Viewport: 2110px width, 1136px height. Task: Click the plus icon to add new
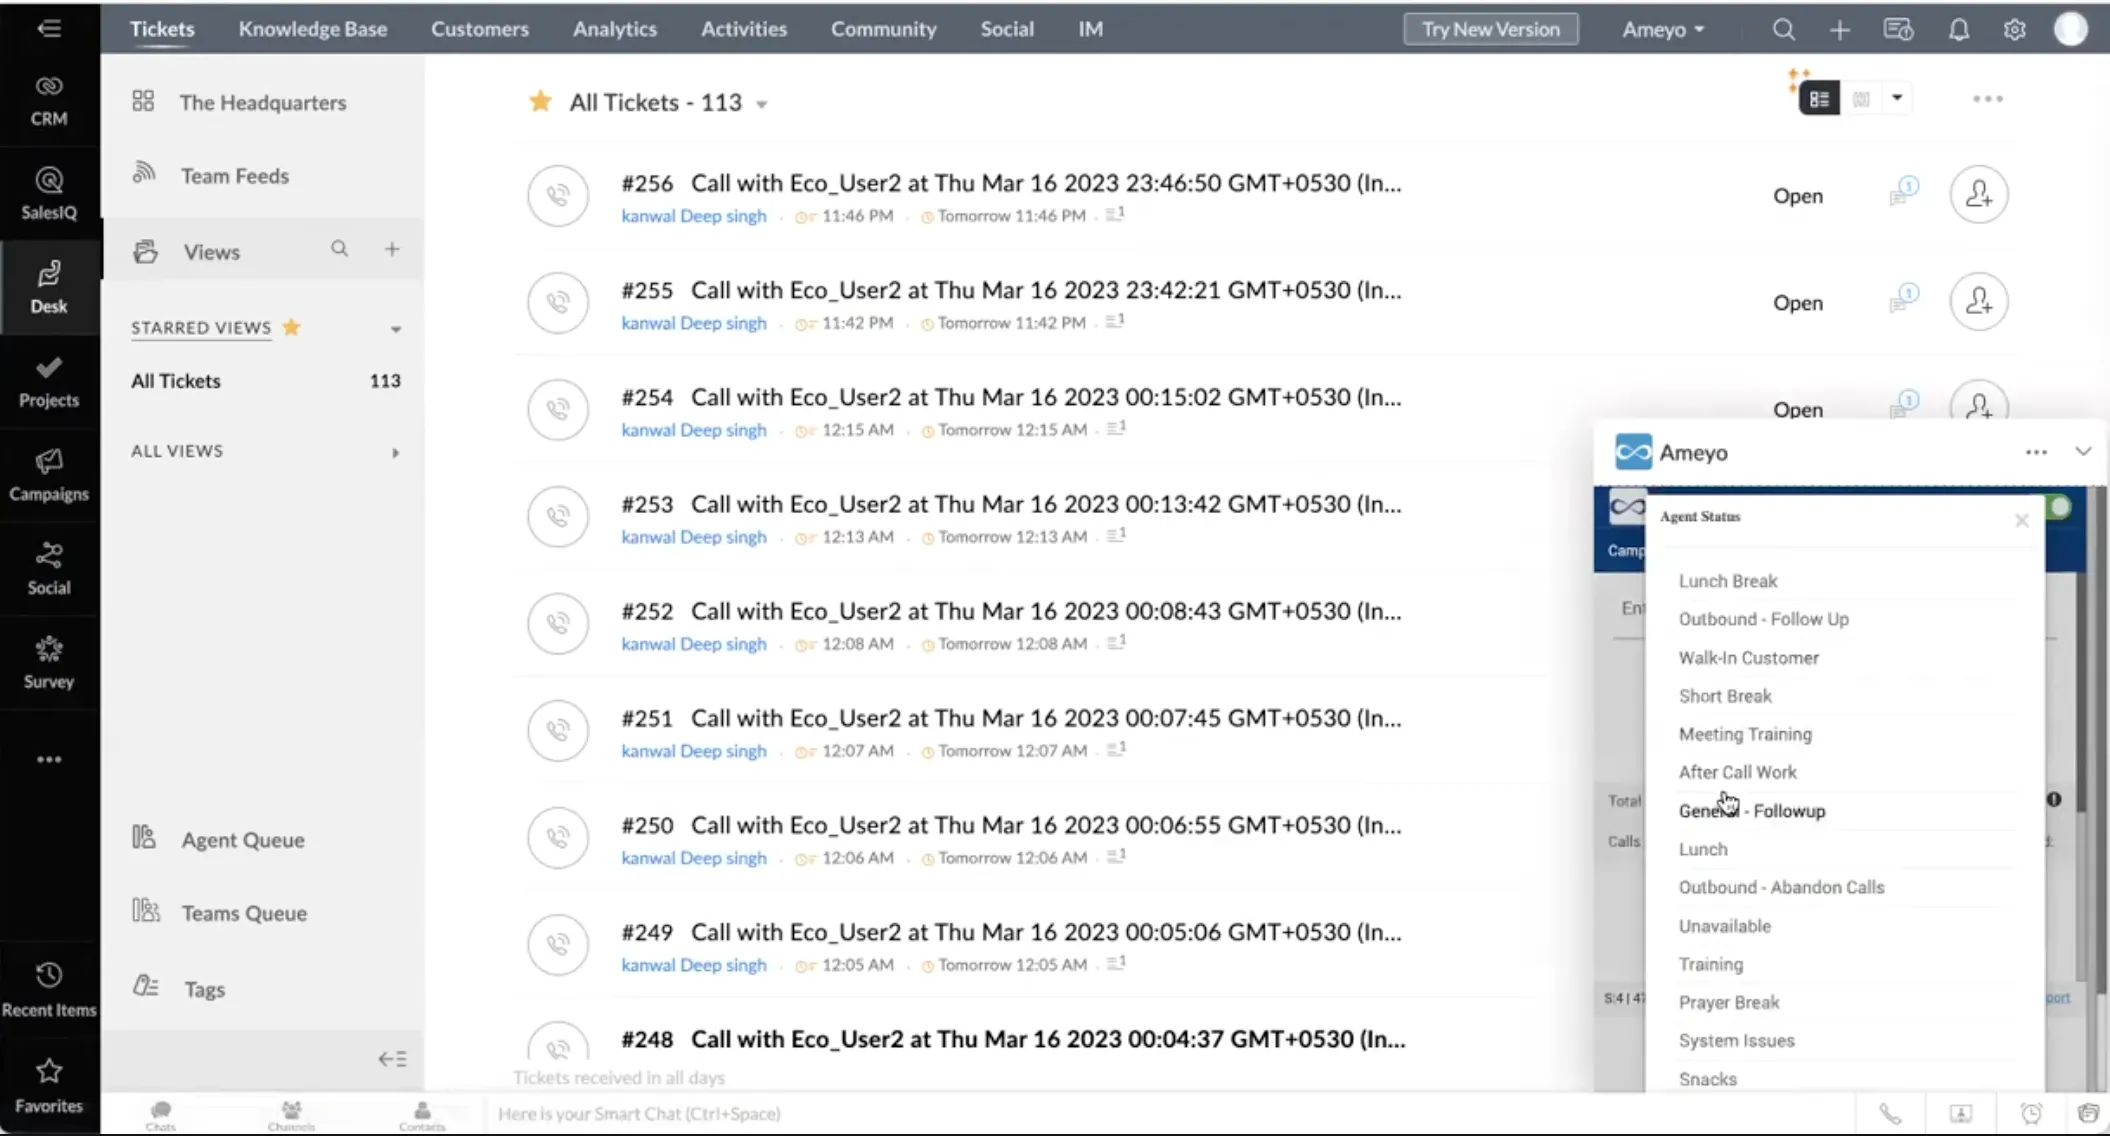[1840, 30]
